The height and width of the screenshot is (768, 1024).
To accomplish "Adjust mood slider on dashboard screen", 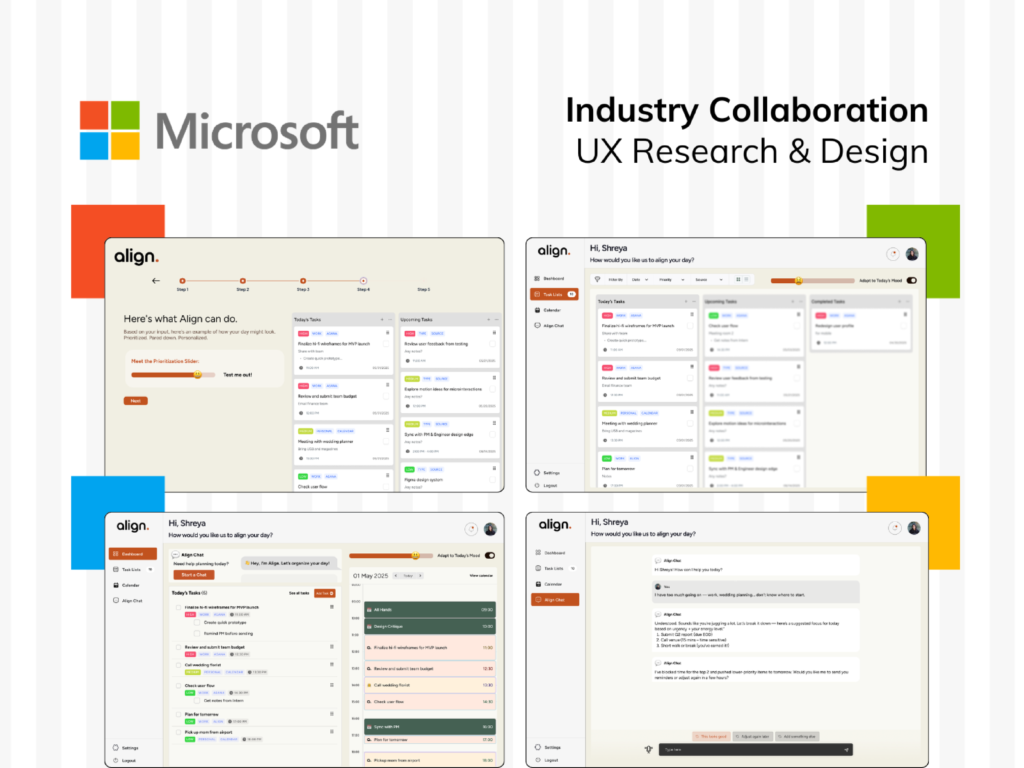I will coord(391,556).
